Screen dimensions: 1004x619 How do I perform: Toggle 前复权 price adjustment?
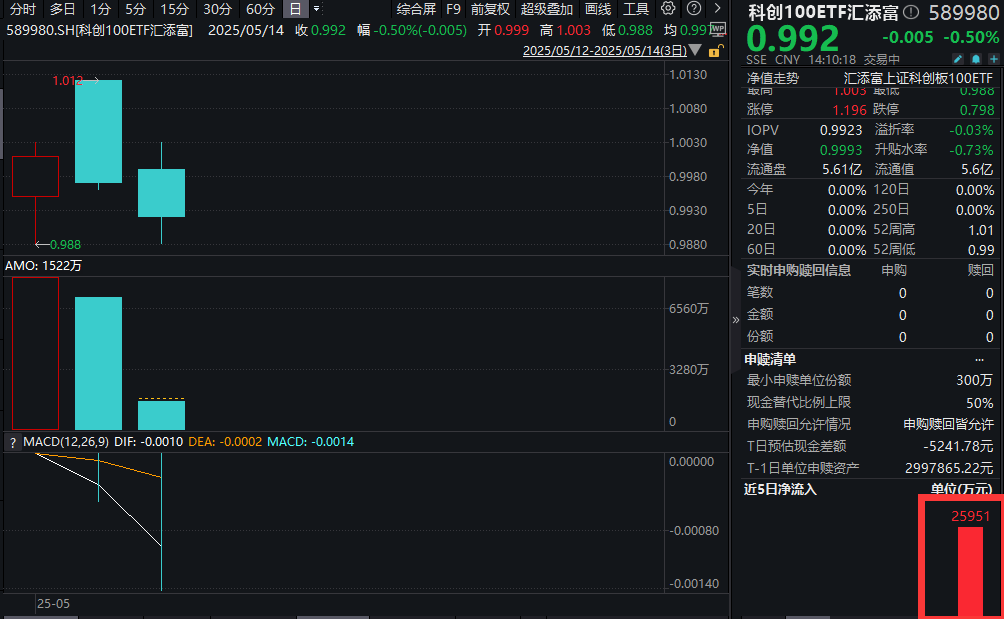click(489, 9)
